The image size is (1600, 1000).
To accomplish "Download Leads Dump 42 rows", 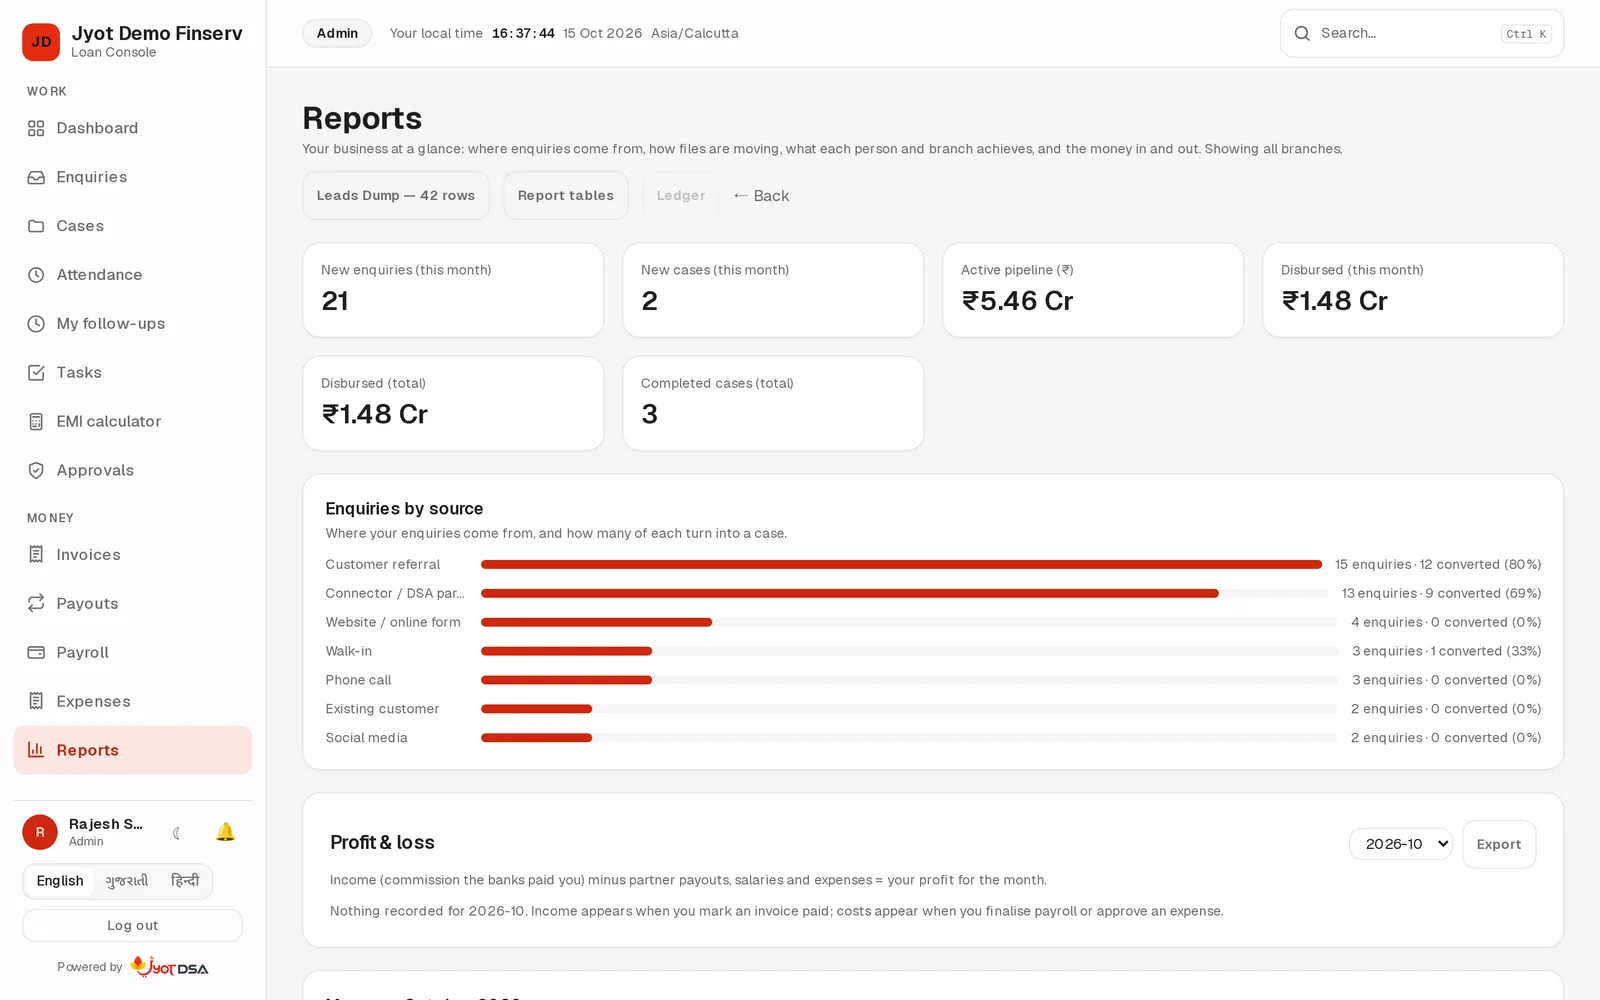I will tap(396, 196).
